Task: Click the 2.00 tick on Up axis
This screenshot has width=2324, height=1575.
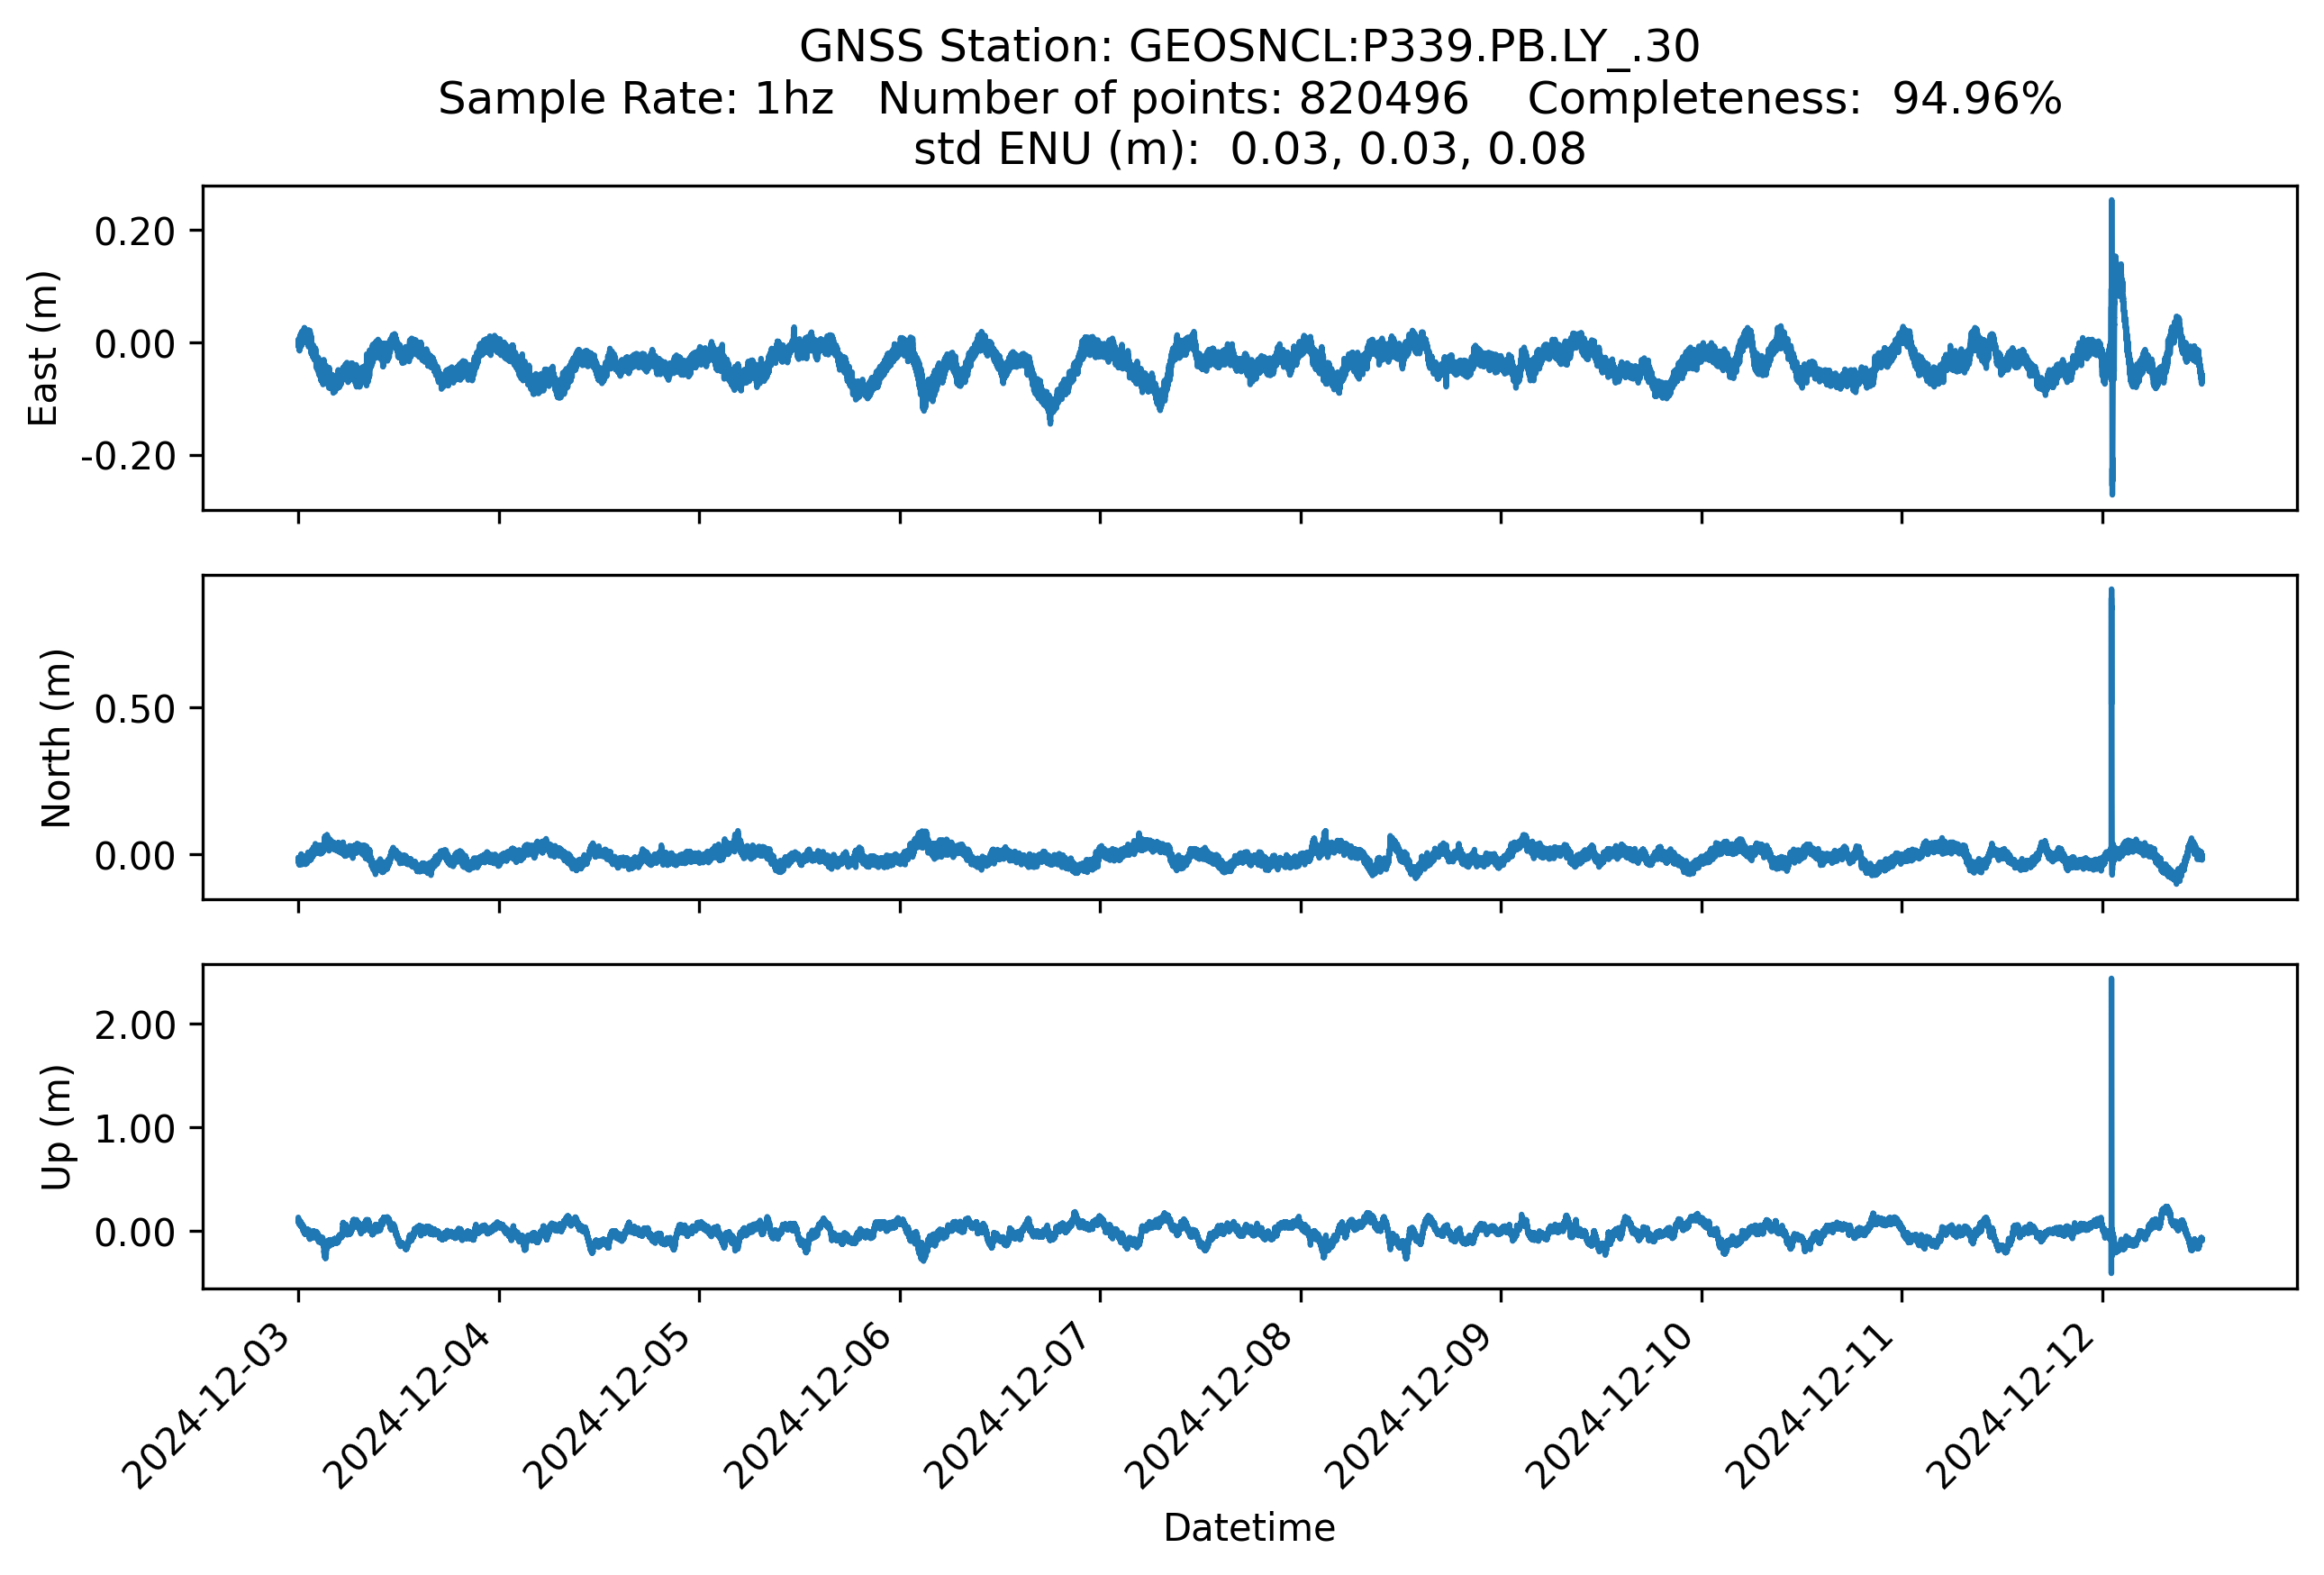Action: (x=135, y=1025)
